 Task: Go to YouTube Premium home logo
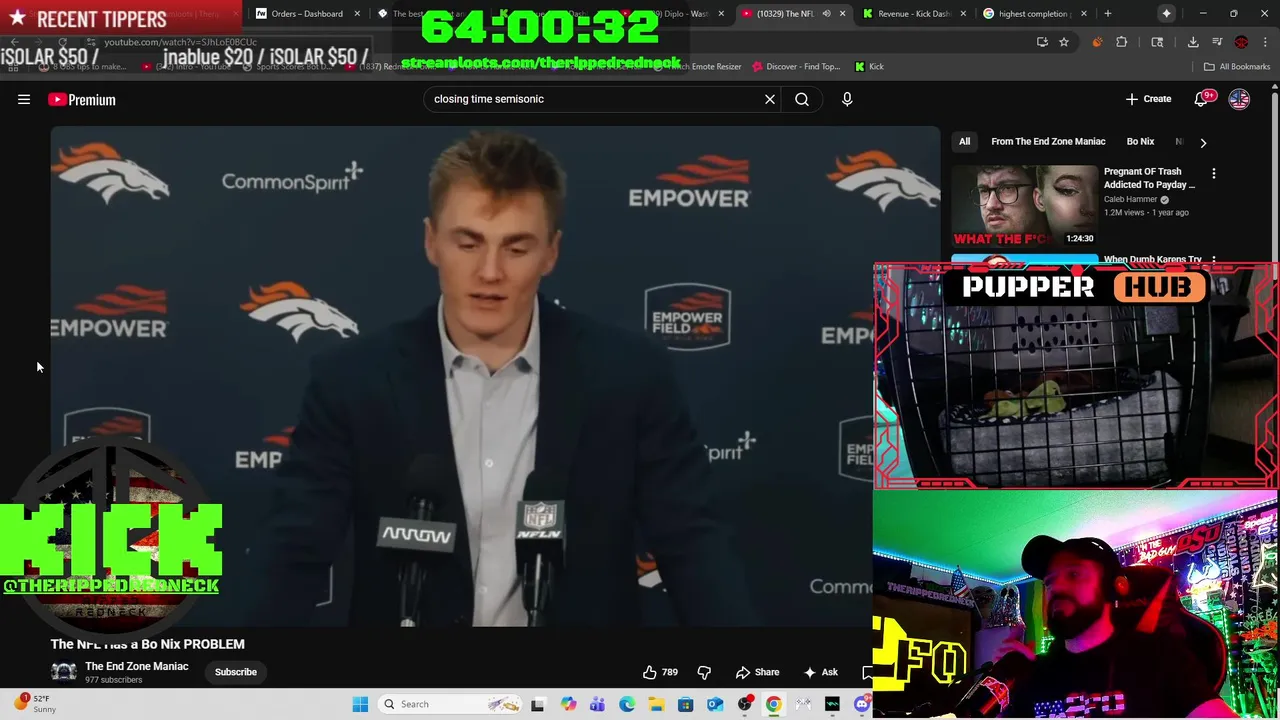coord(82,99)
